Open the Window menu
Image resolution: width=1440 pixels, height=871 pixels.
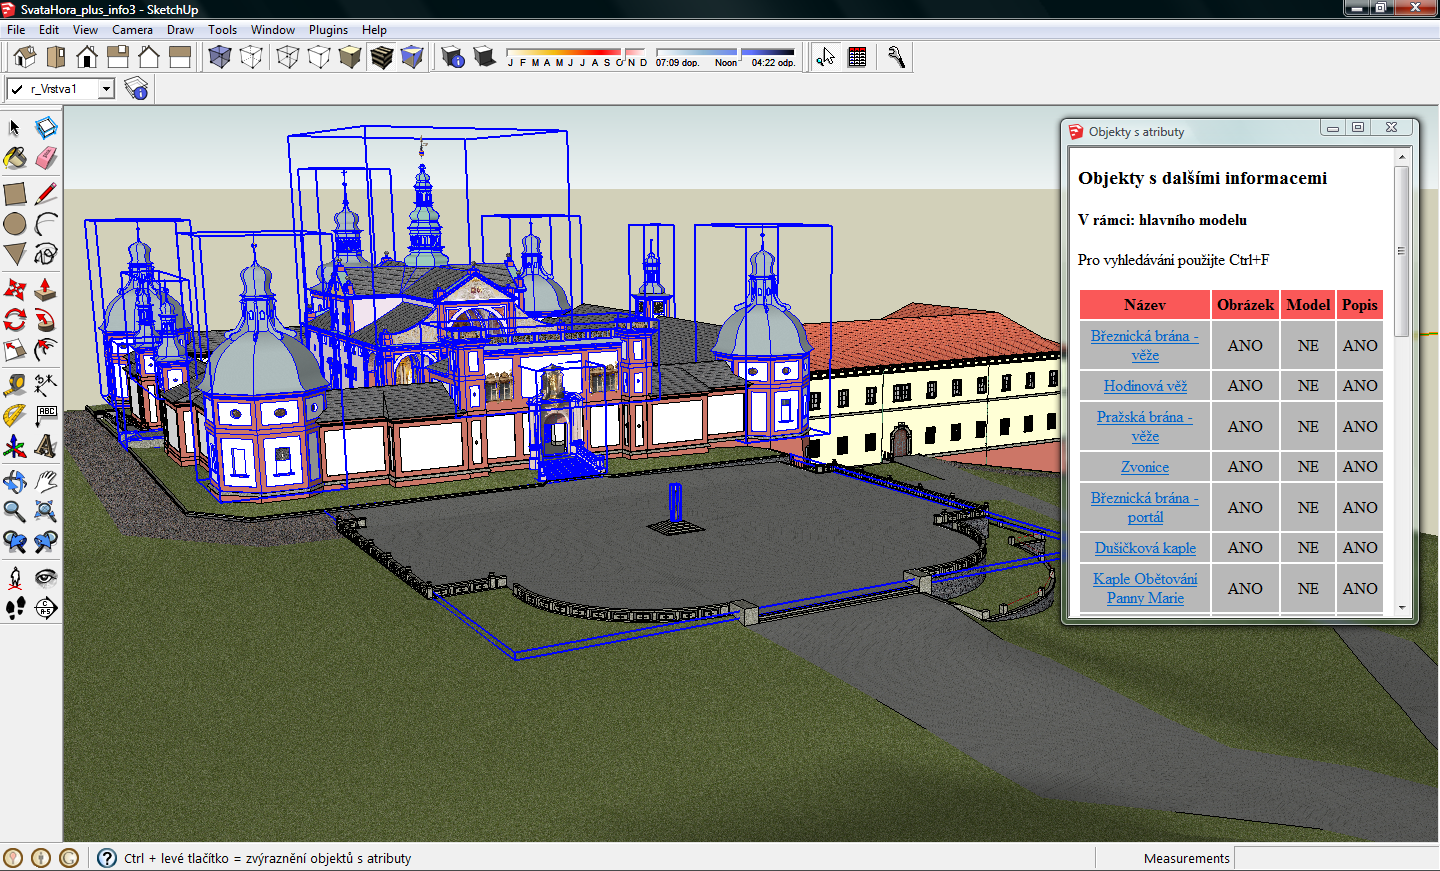tap(273, 30)
